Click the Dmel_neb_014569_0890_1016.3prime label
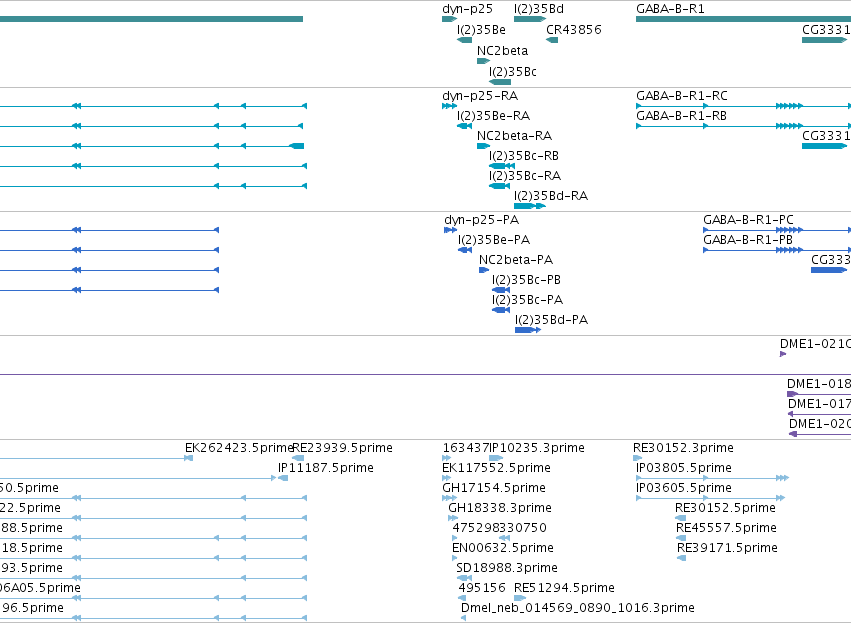851x623 pixels. [578, 608]
